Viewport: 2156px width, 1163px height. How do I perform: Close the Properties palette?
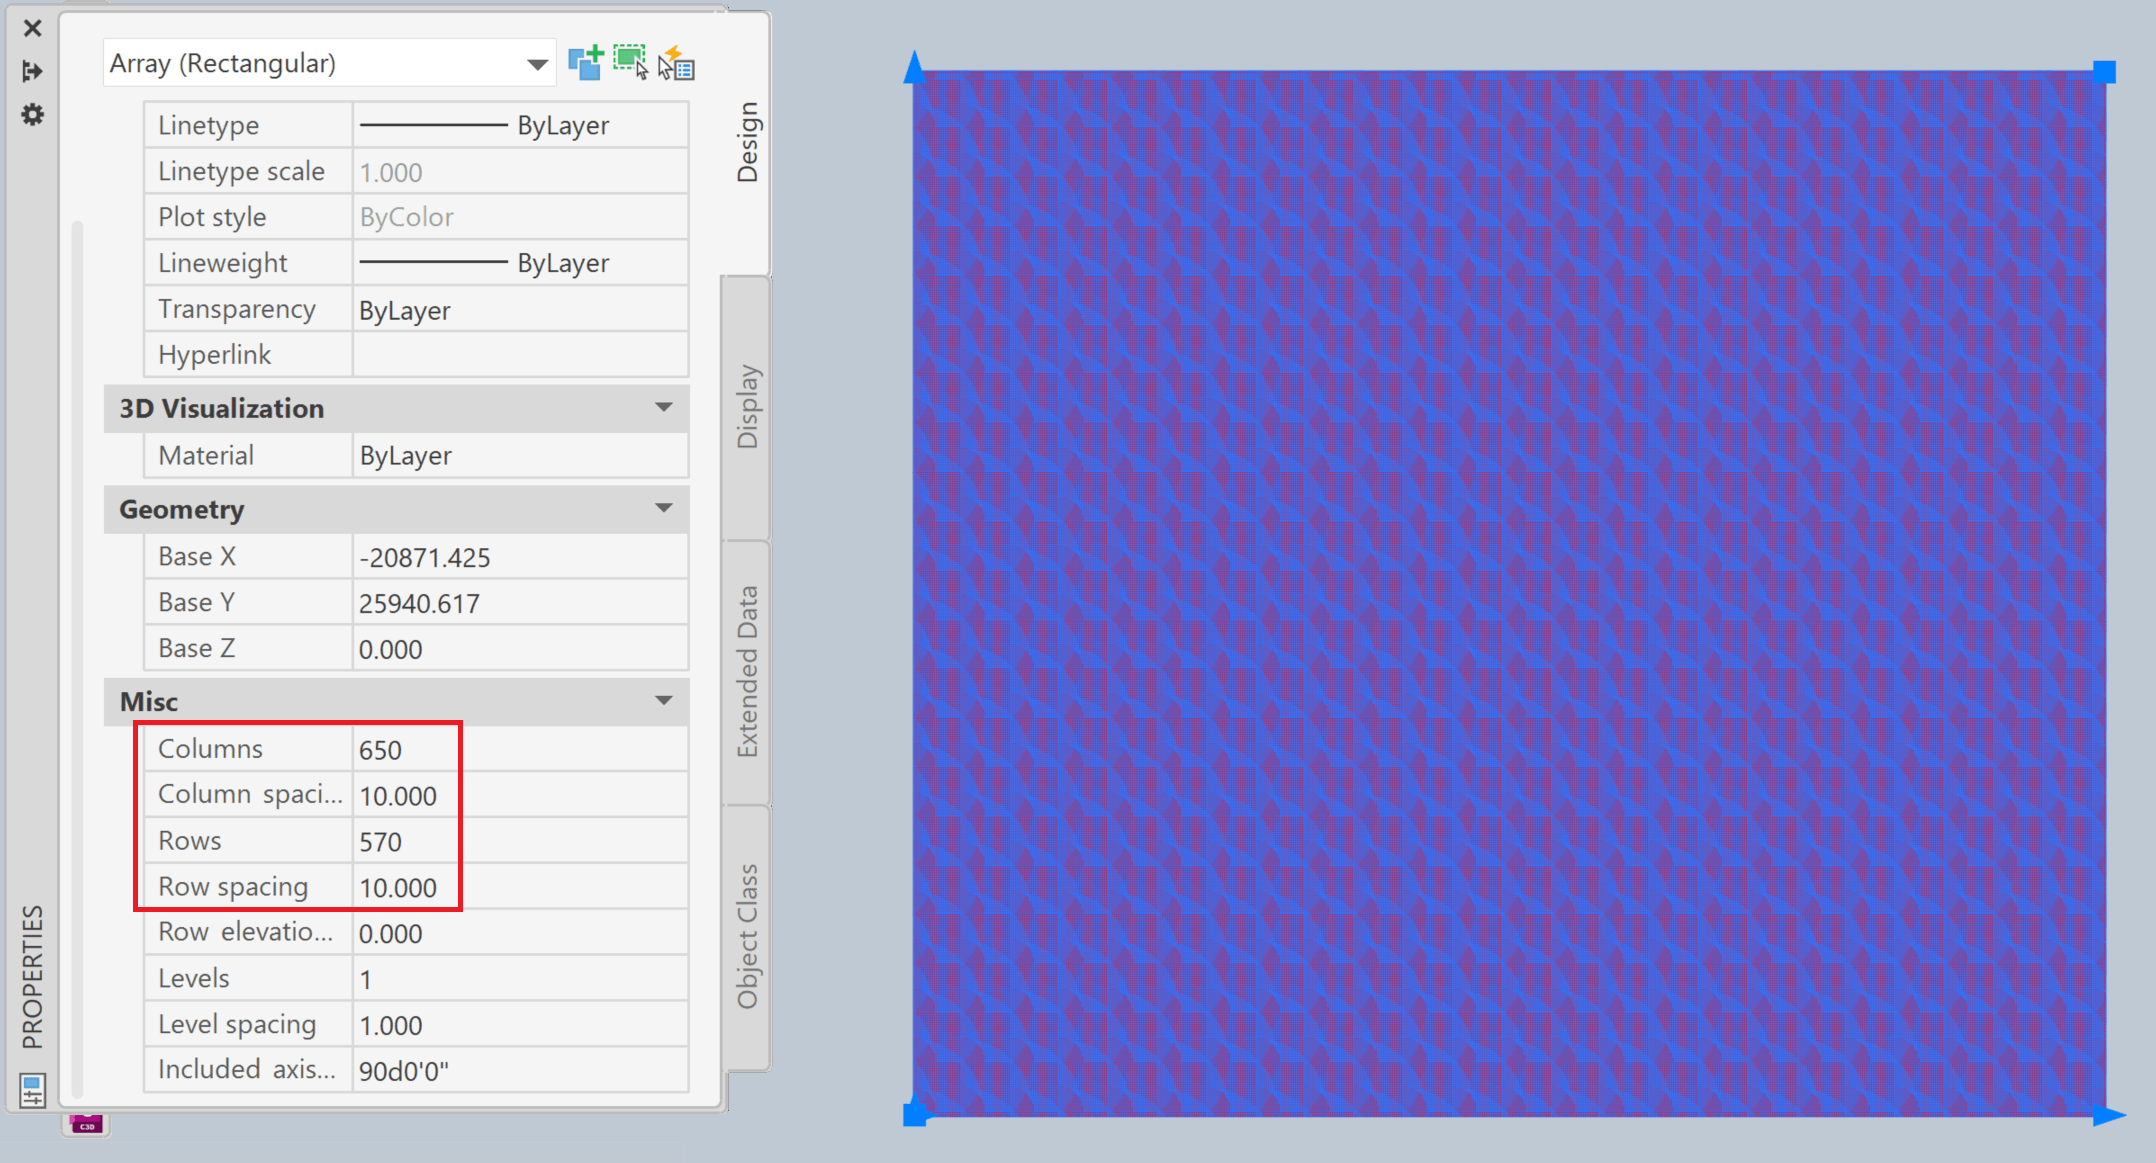(32, 28)
